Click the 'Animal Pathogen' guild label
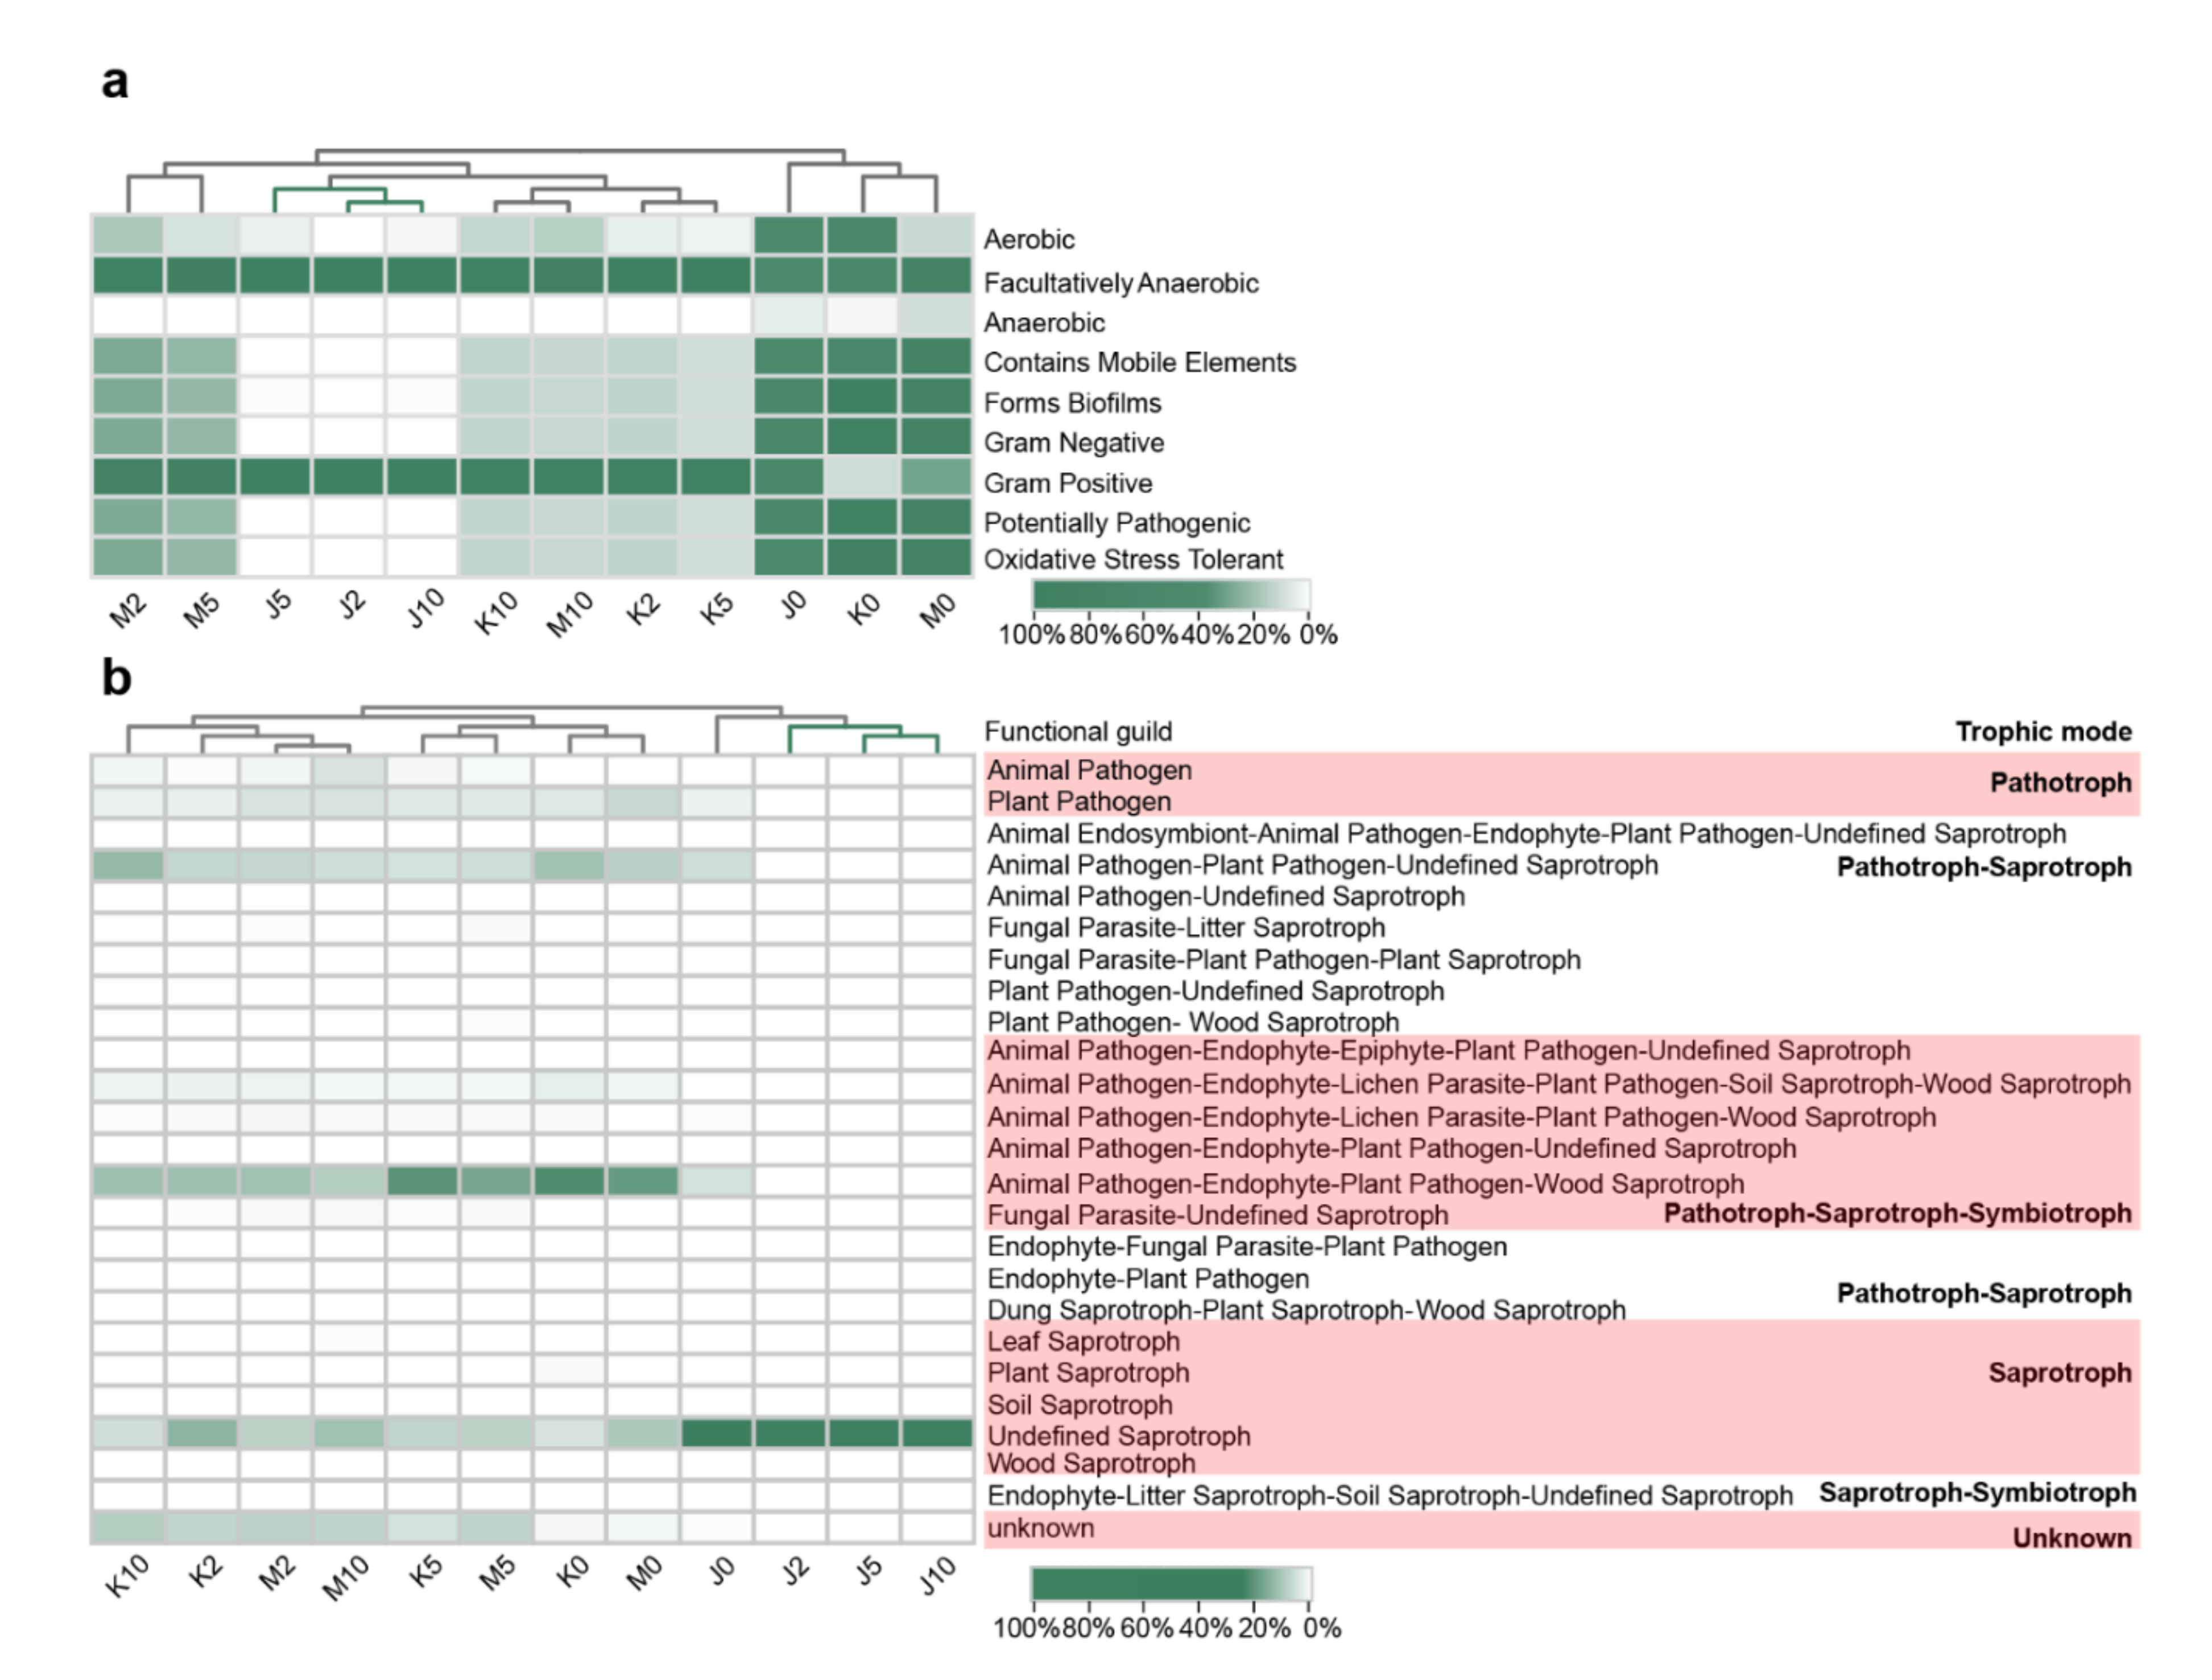Image resolution: width=2212 pixels, height=1680 pixels. pos(1089,770)
